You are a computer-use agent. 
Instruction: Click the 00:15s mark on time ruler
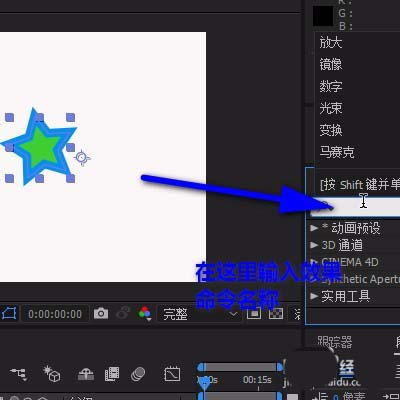point(257,380)
